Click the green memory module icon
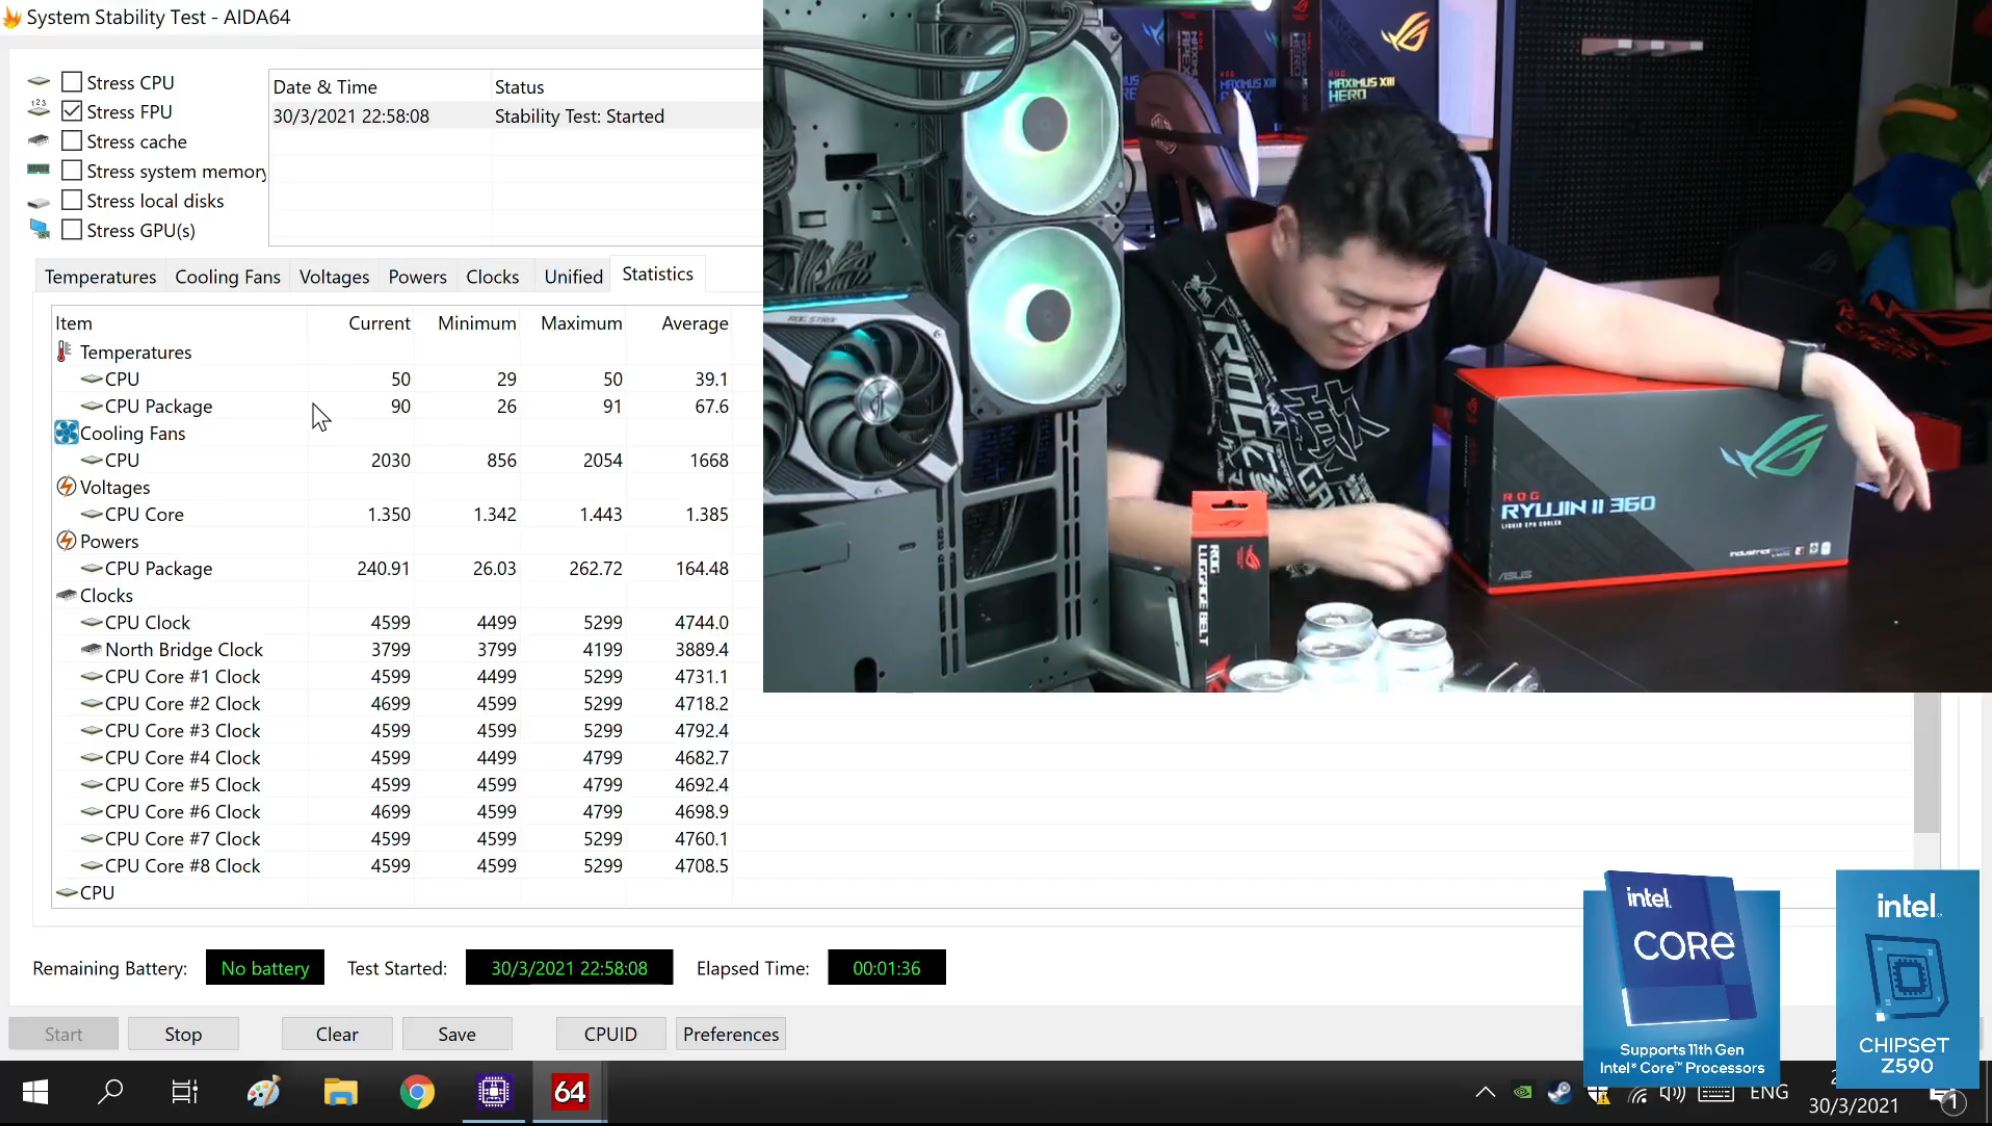Image resolution: width=1992 pixels, height=1126 pixels. [39, 169]
